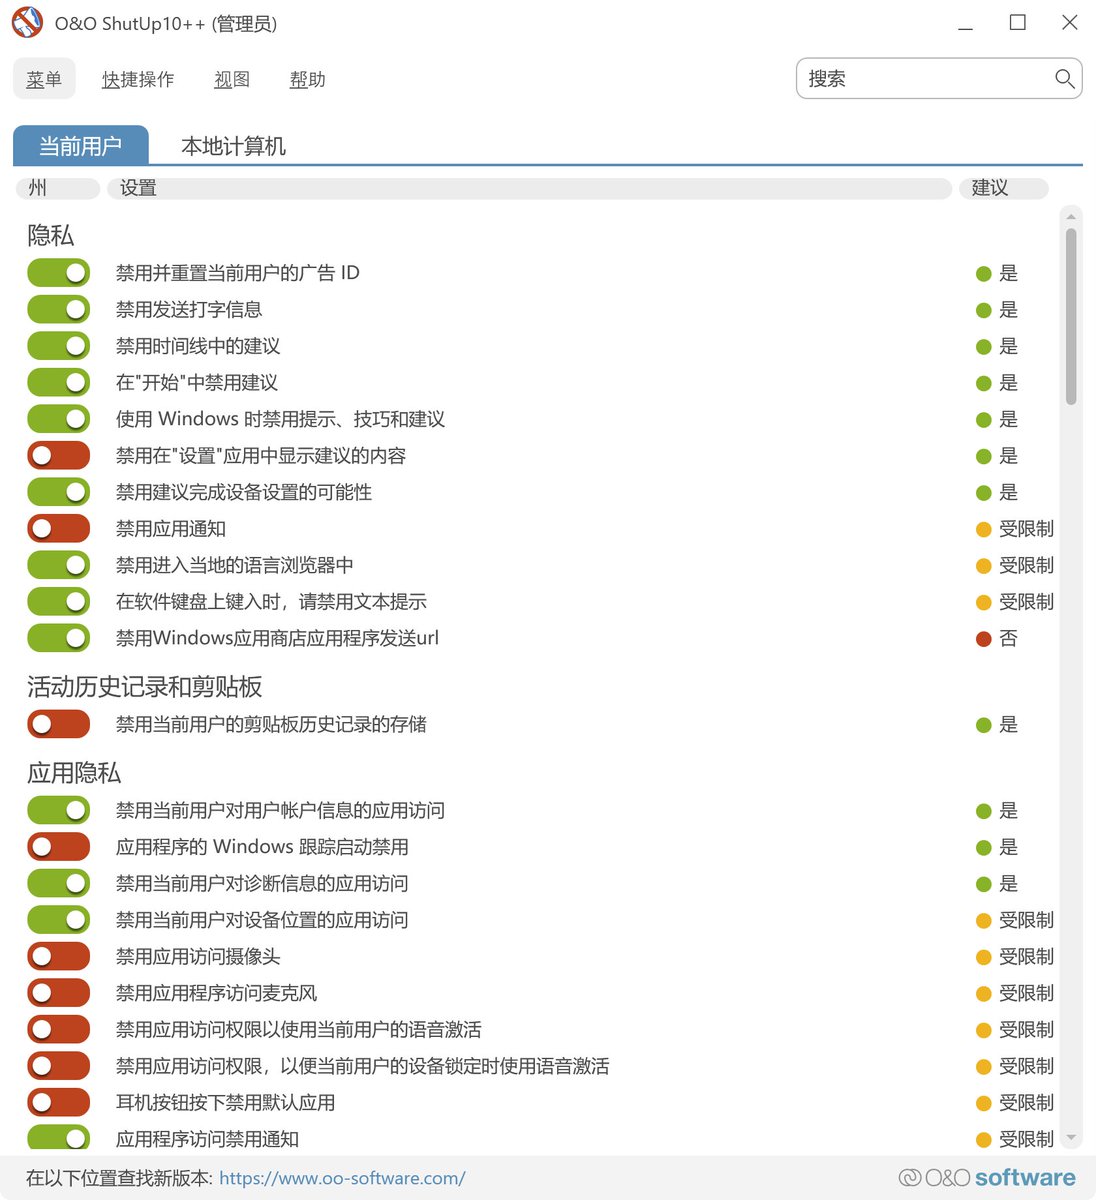Click the 建议 column header
Viewport: 1096px width, 1200px height.
click(1003, 188)
